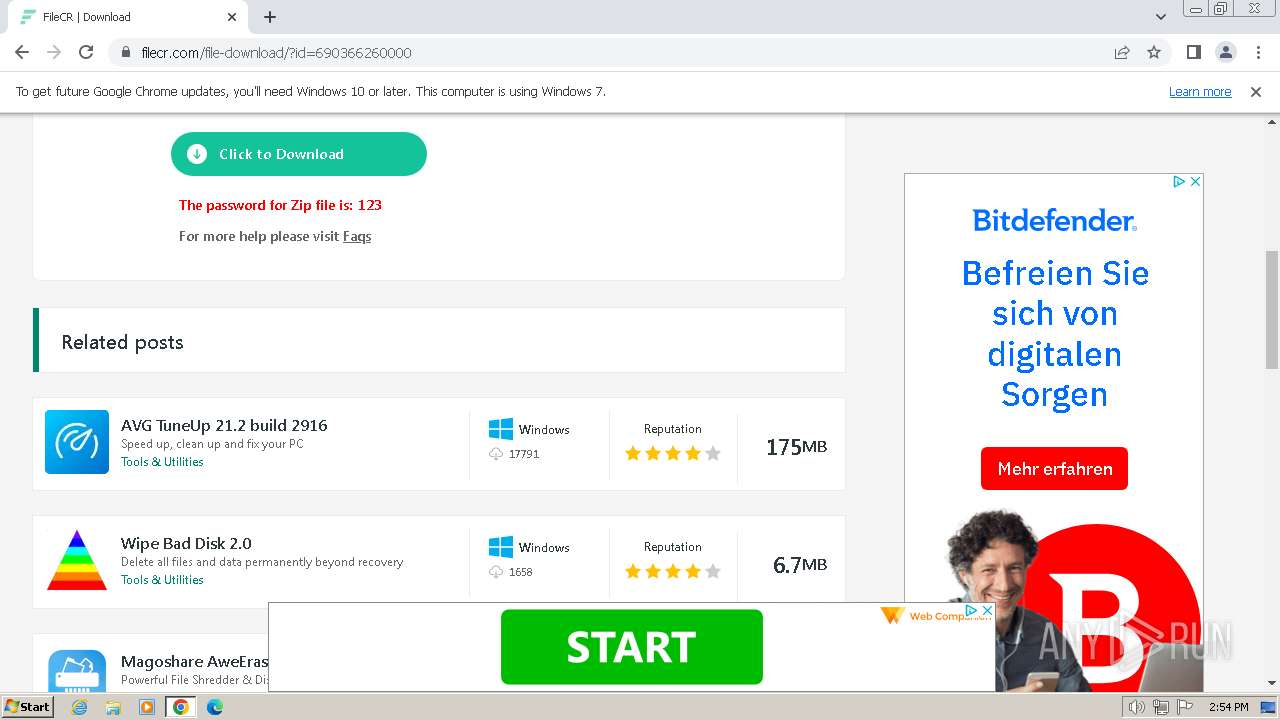Click the taskbar clock showing 2:54 PM

coord(1228,707)
